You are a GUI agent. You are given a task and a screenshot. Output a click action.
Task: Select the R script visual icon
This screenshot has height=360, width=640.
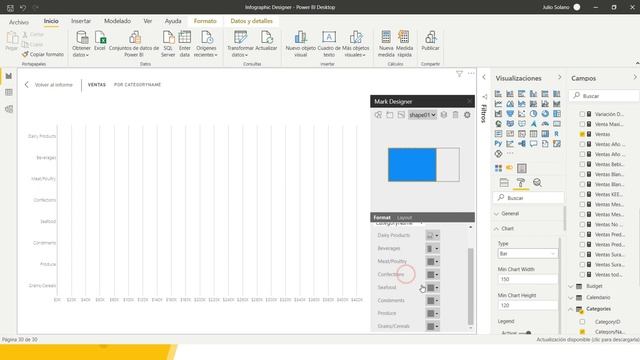click(557, 133)
